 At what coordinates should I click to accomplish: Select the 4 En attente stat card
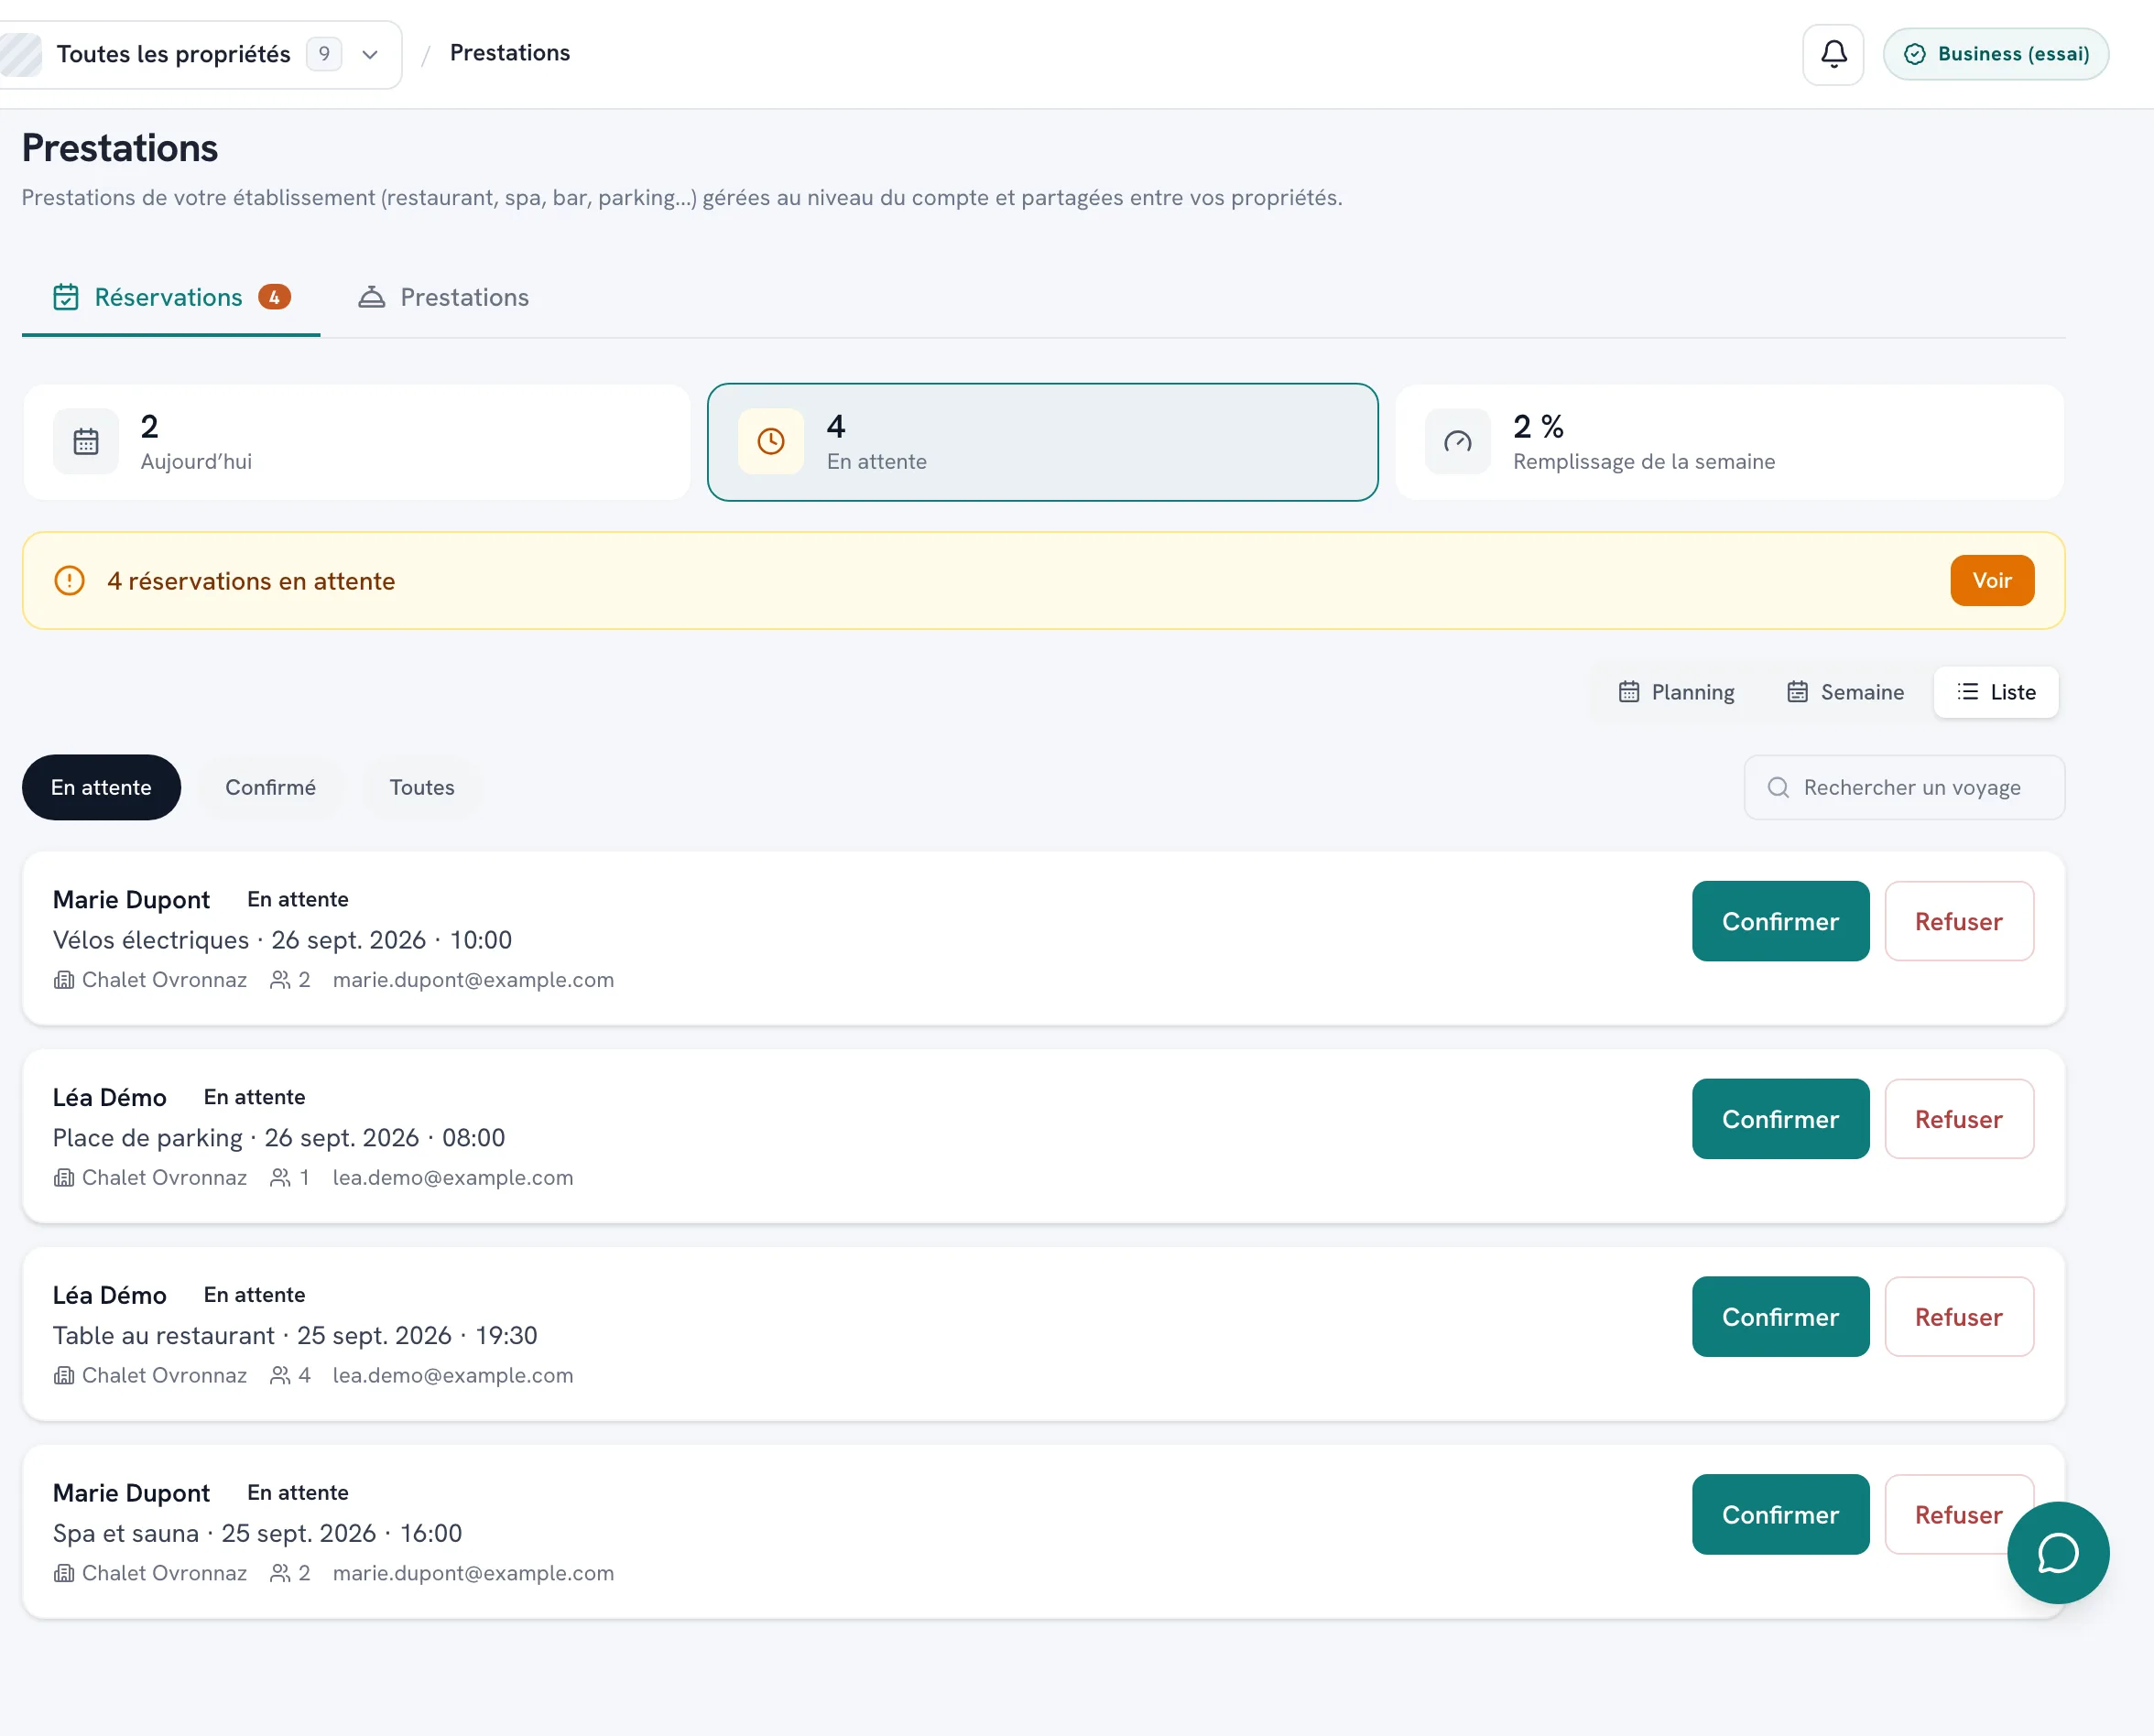point(1042,441)
